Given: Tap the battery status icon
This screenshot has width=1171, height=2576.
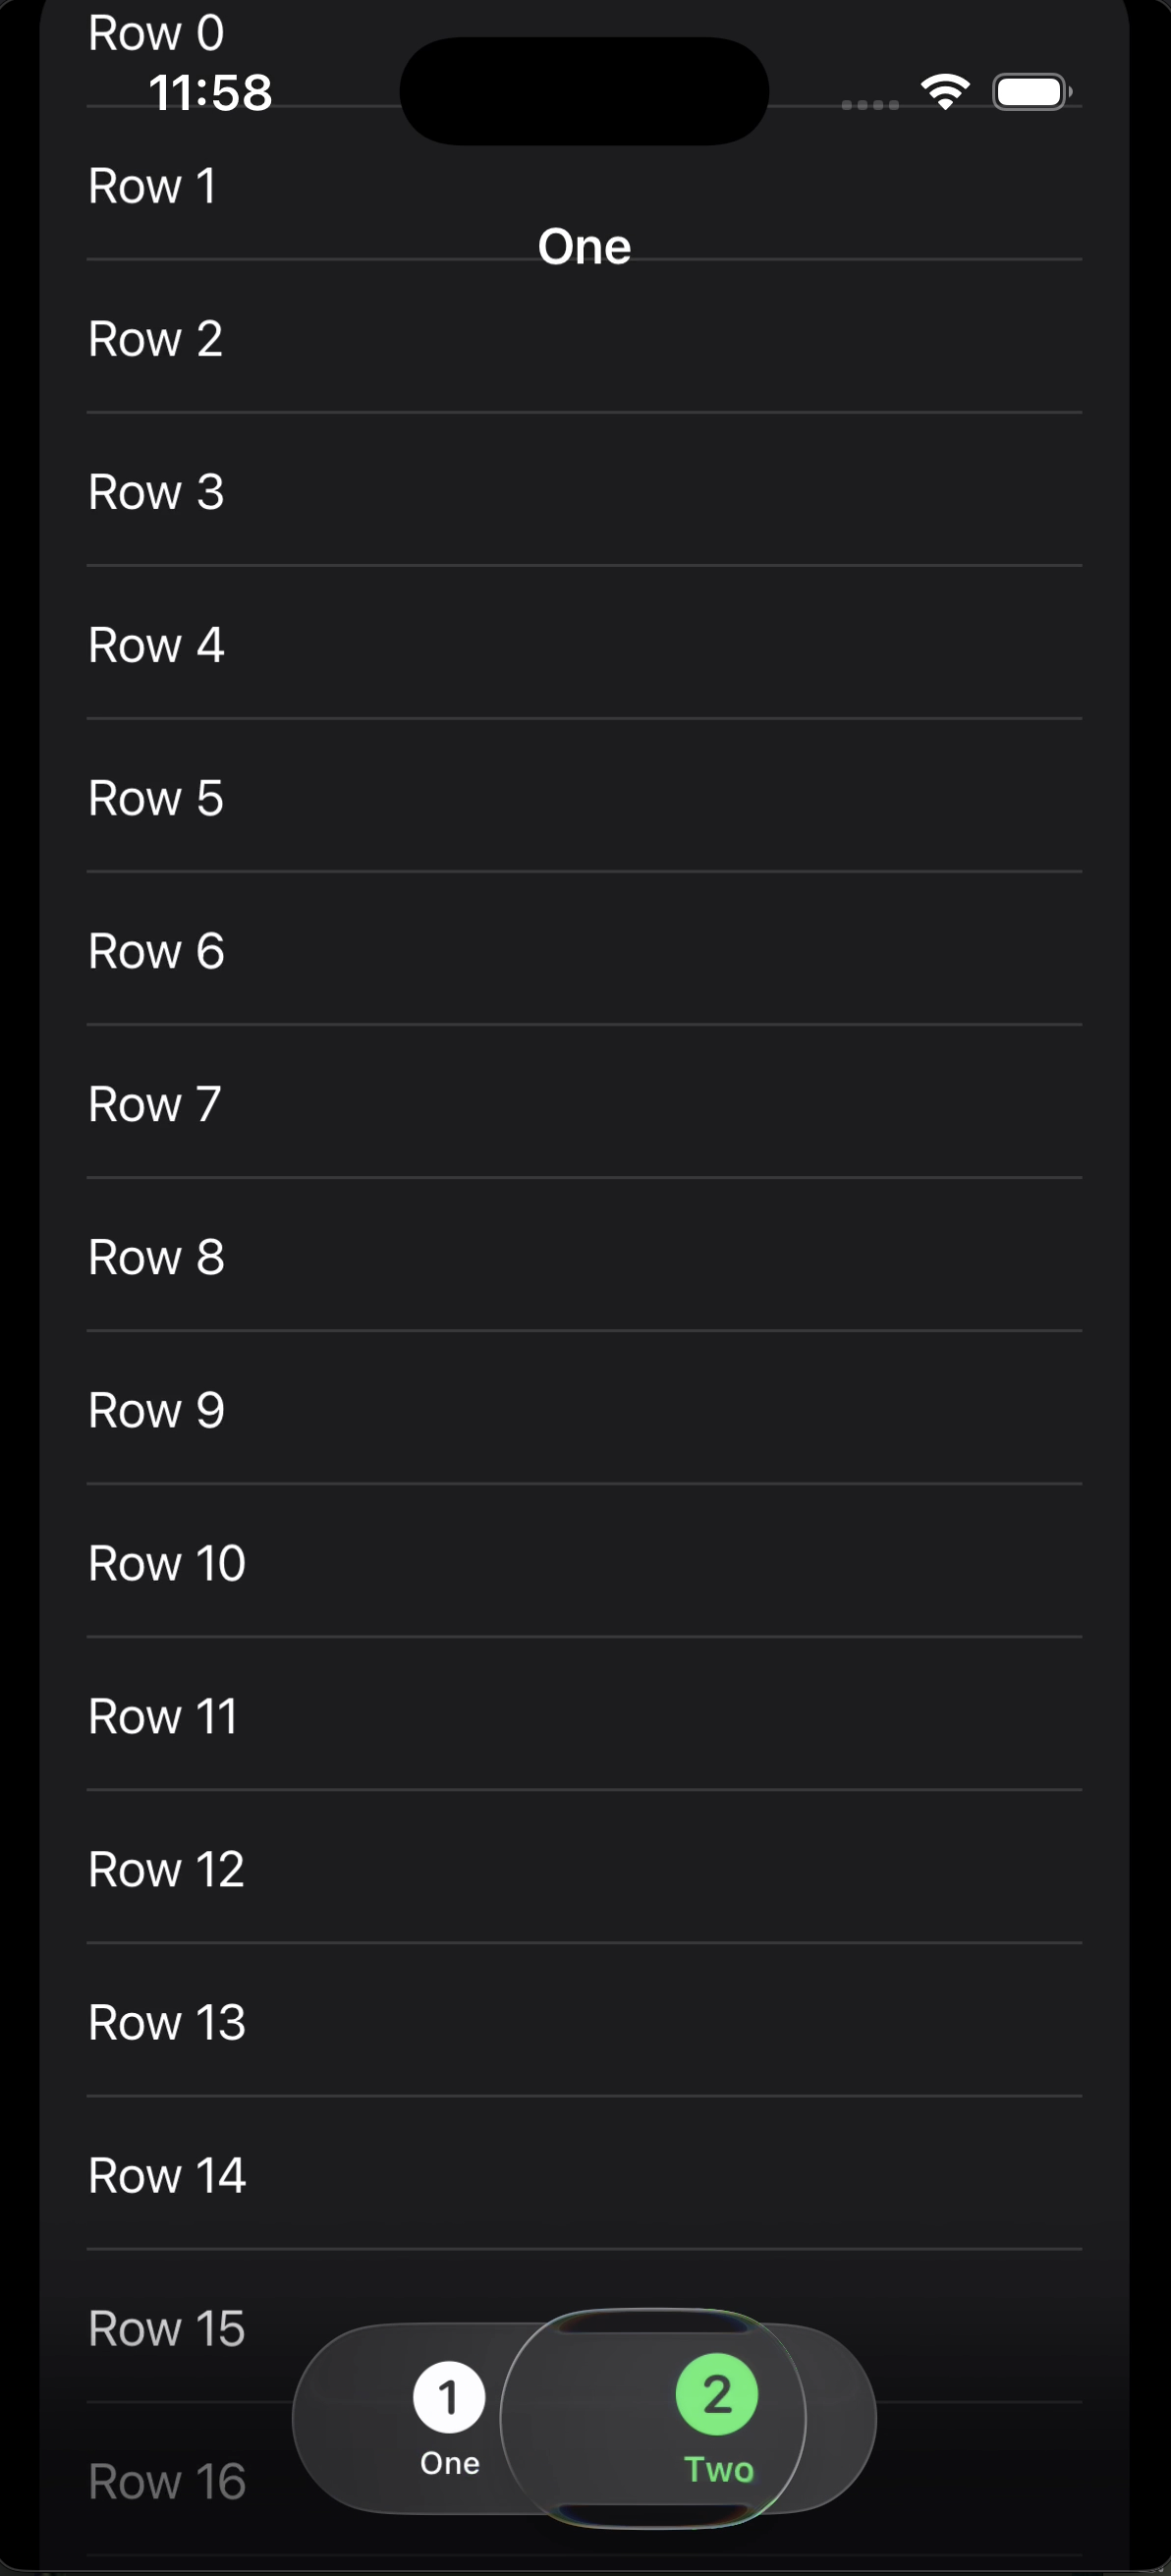Looking at the screenshot, I should (1031, 92).
